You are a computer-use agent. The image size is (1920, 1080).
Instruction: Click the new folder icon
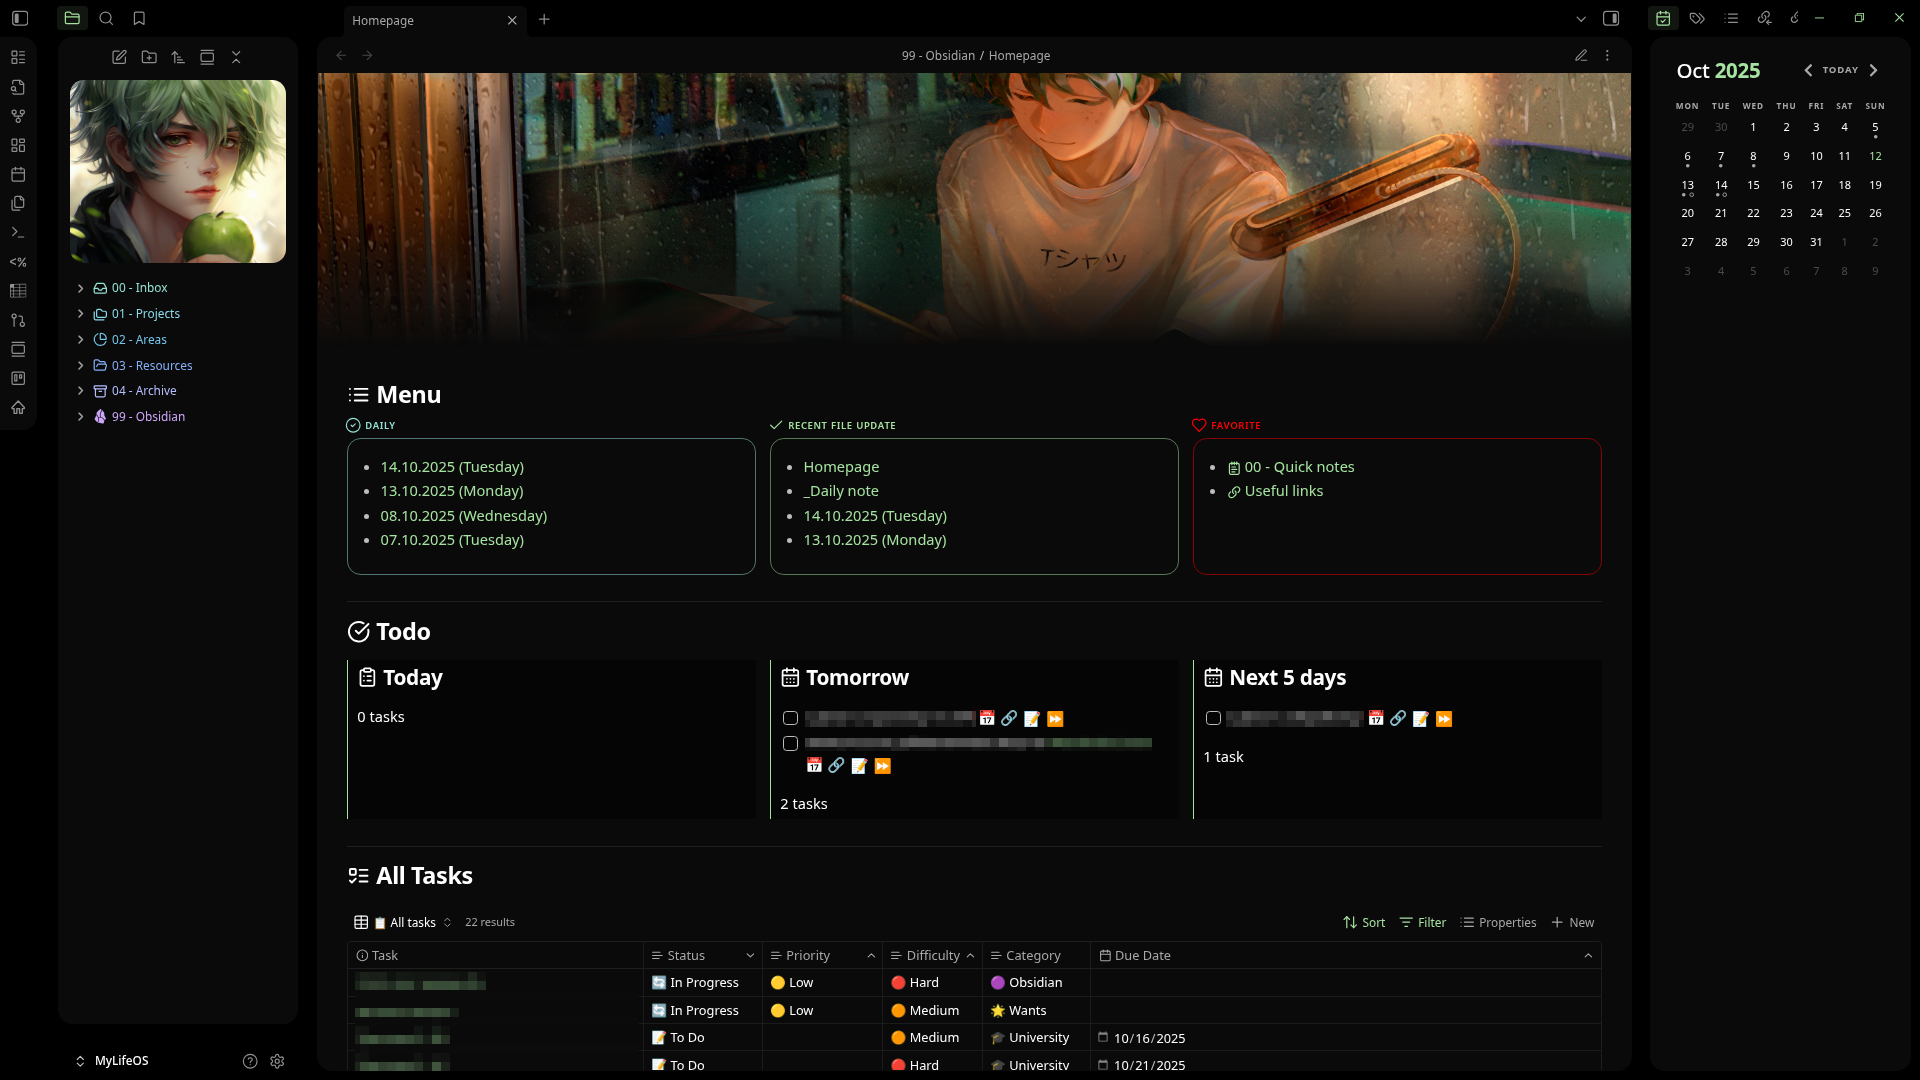point(149,57)
